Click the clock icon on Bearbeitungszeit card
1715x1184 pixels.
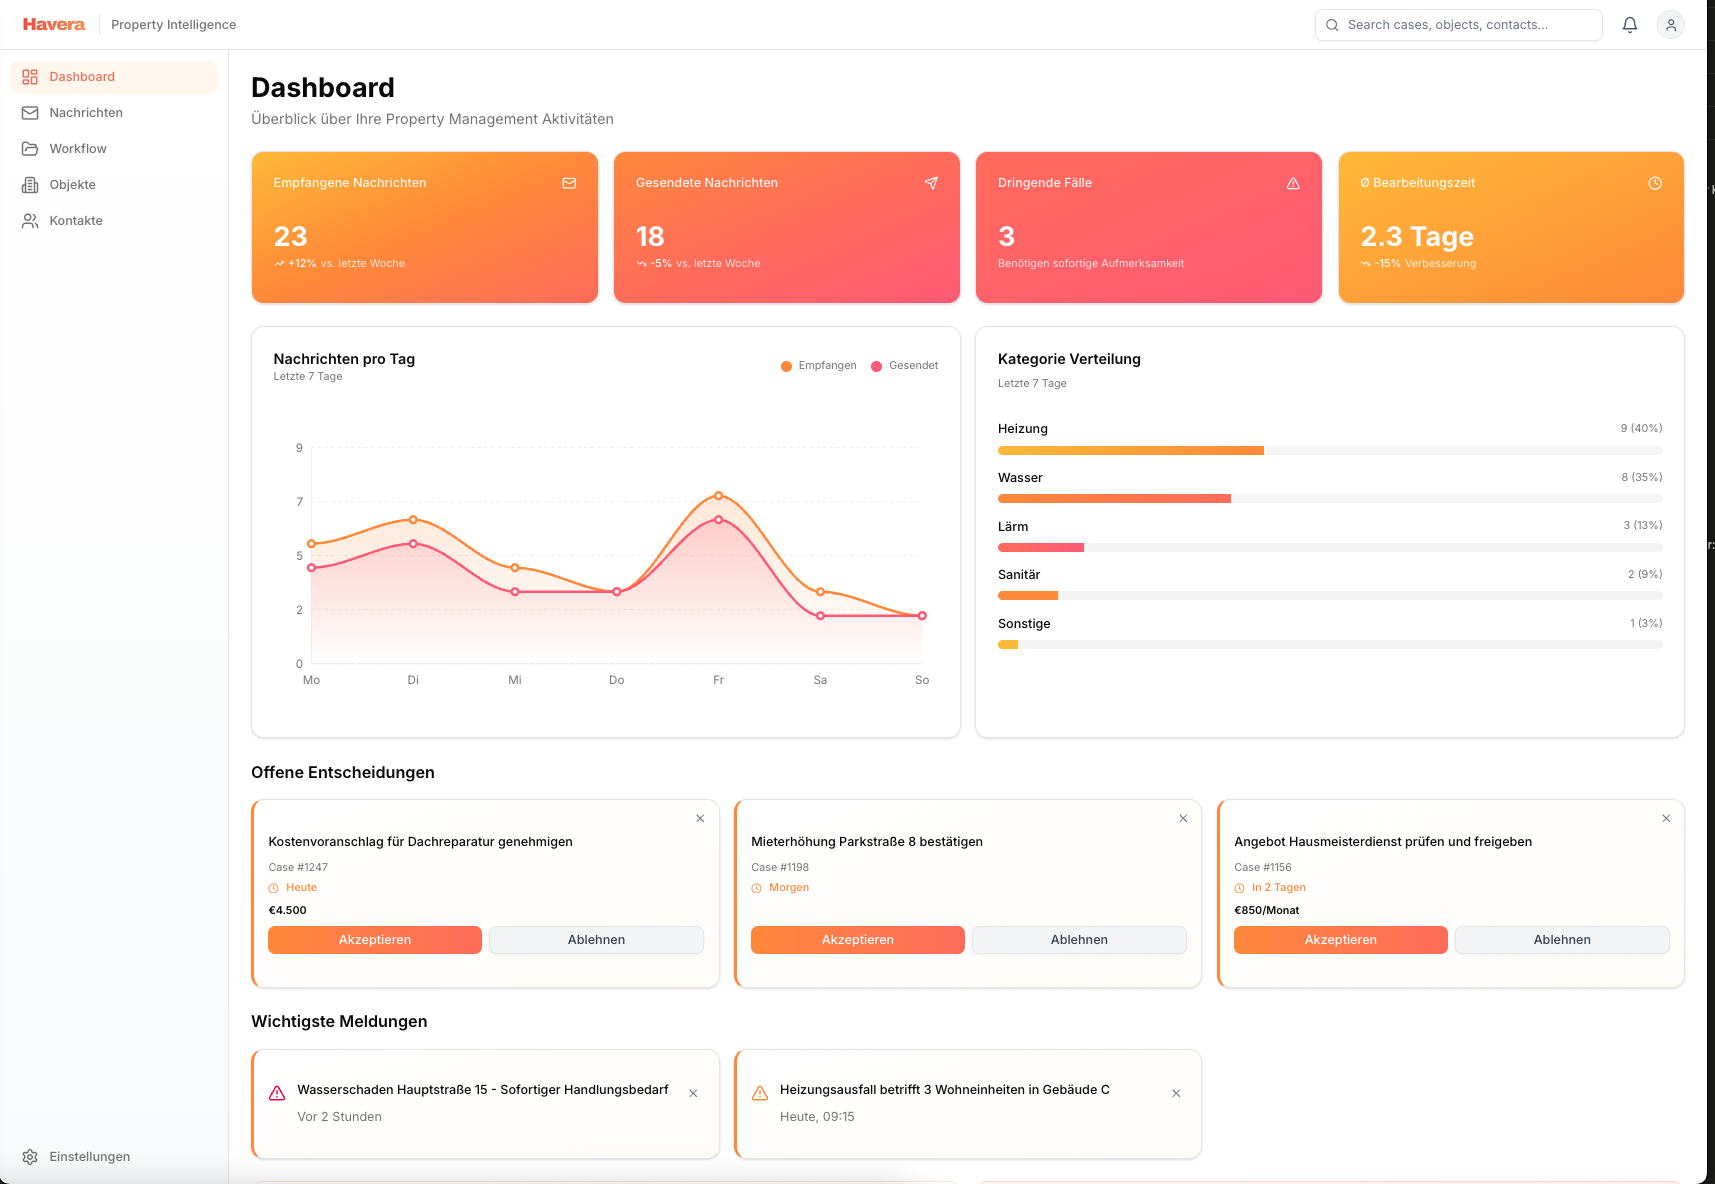coord(1654,183)
